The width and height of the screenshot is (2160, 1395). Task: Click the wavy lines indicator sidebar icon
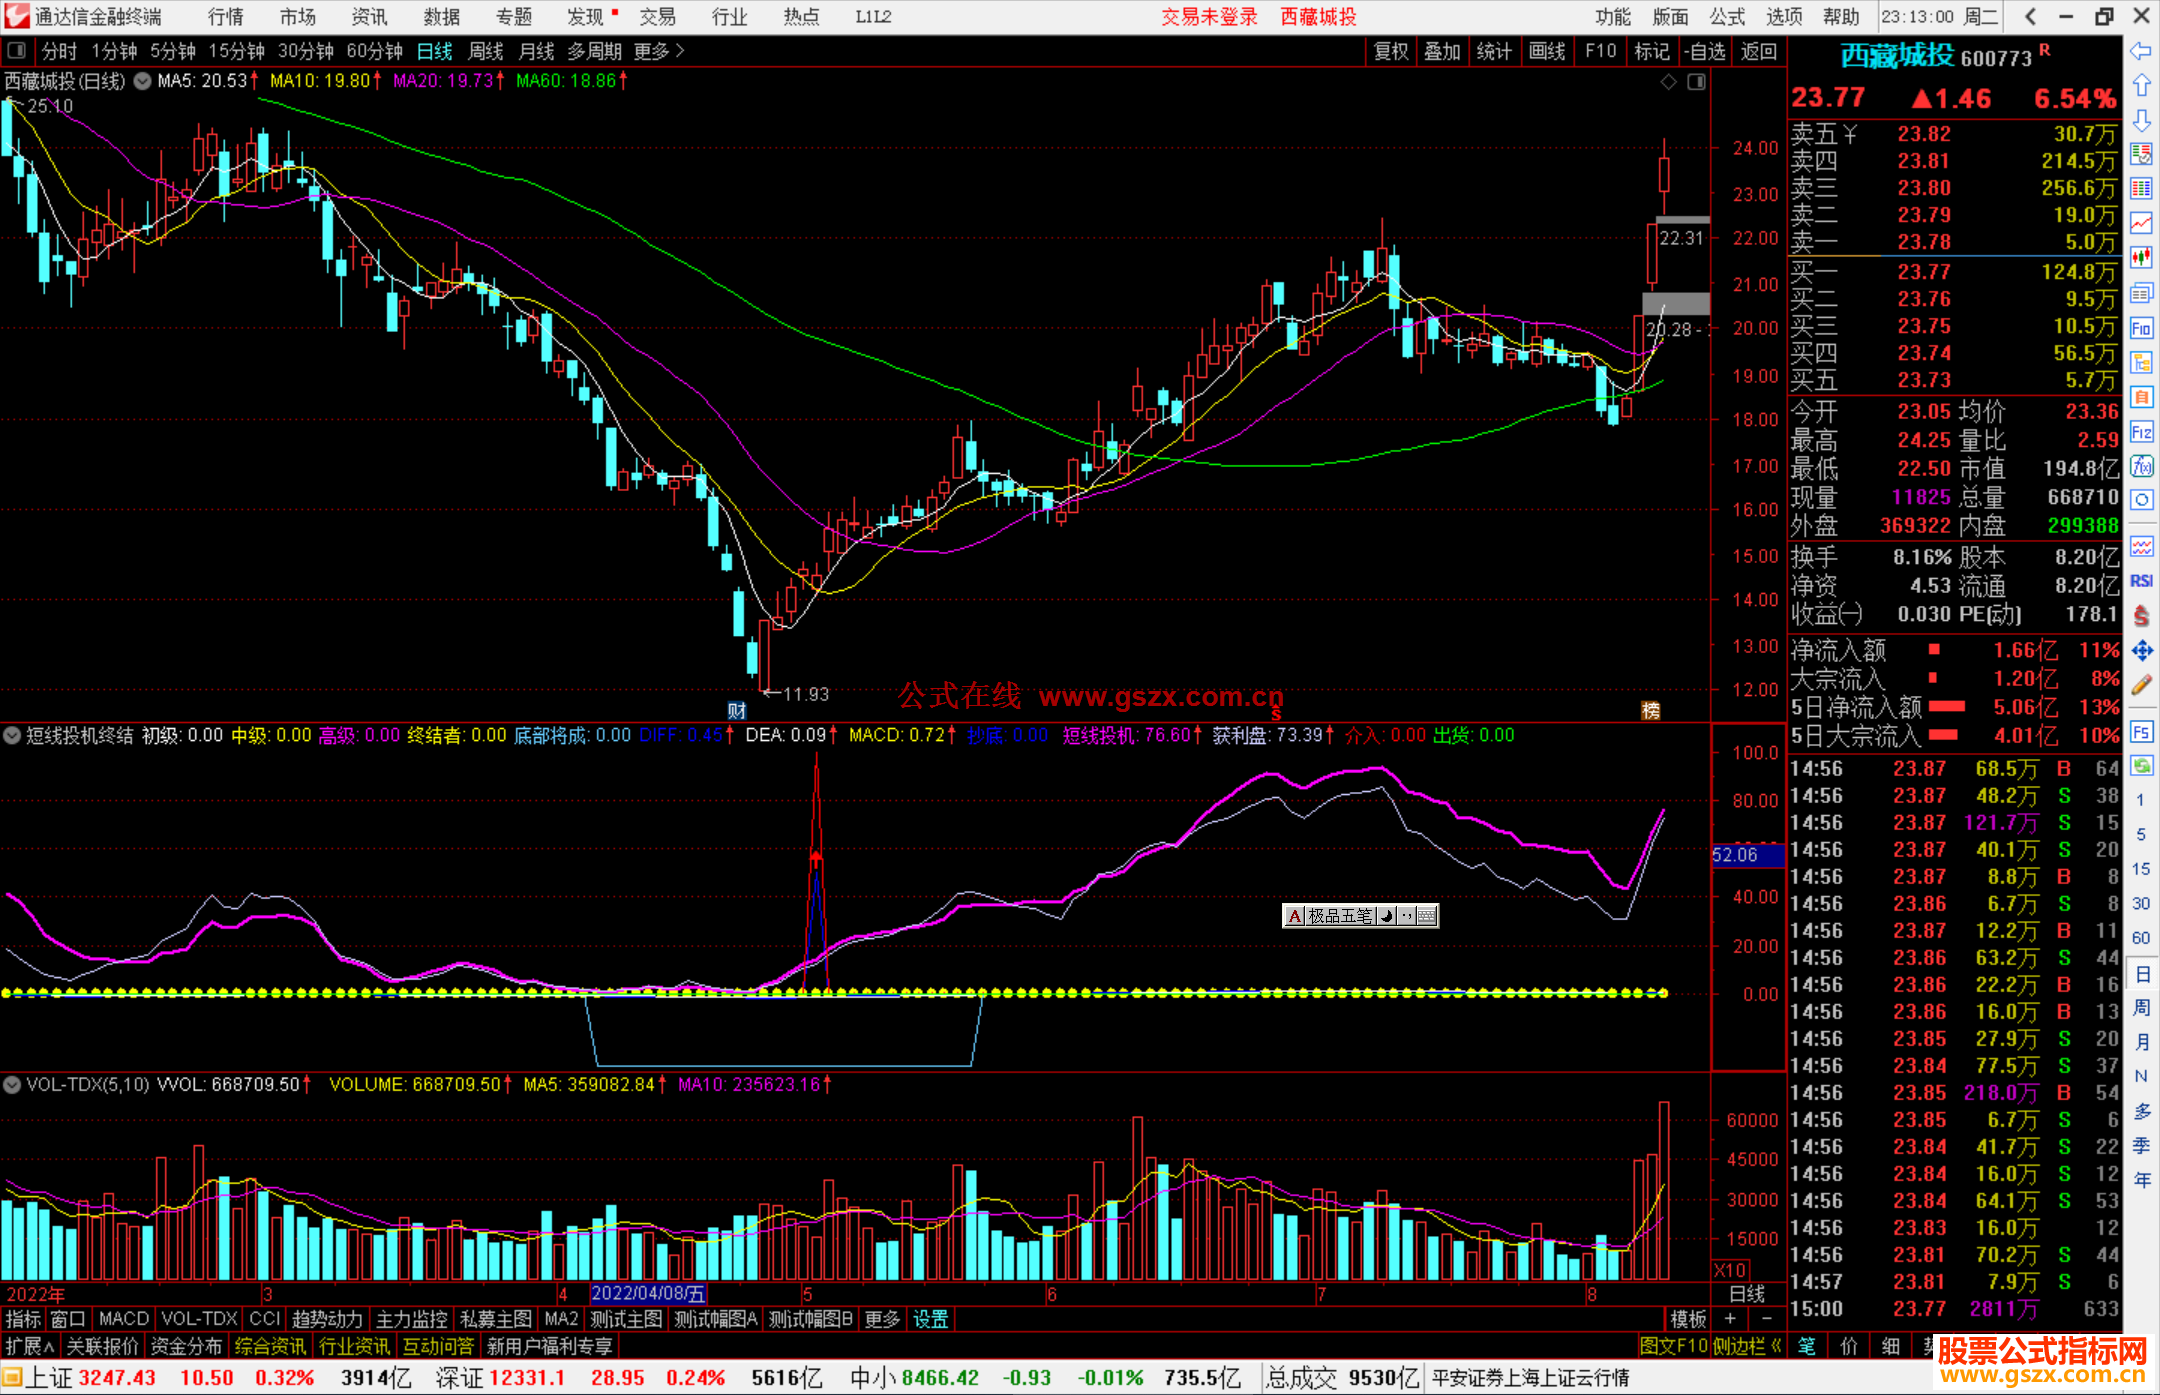pyautogui.click(x=2141, y=546)
